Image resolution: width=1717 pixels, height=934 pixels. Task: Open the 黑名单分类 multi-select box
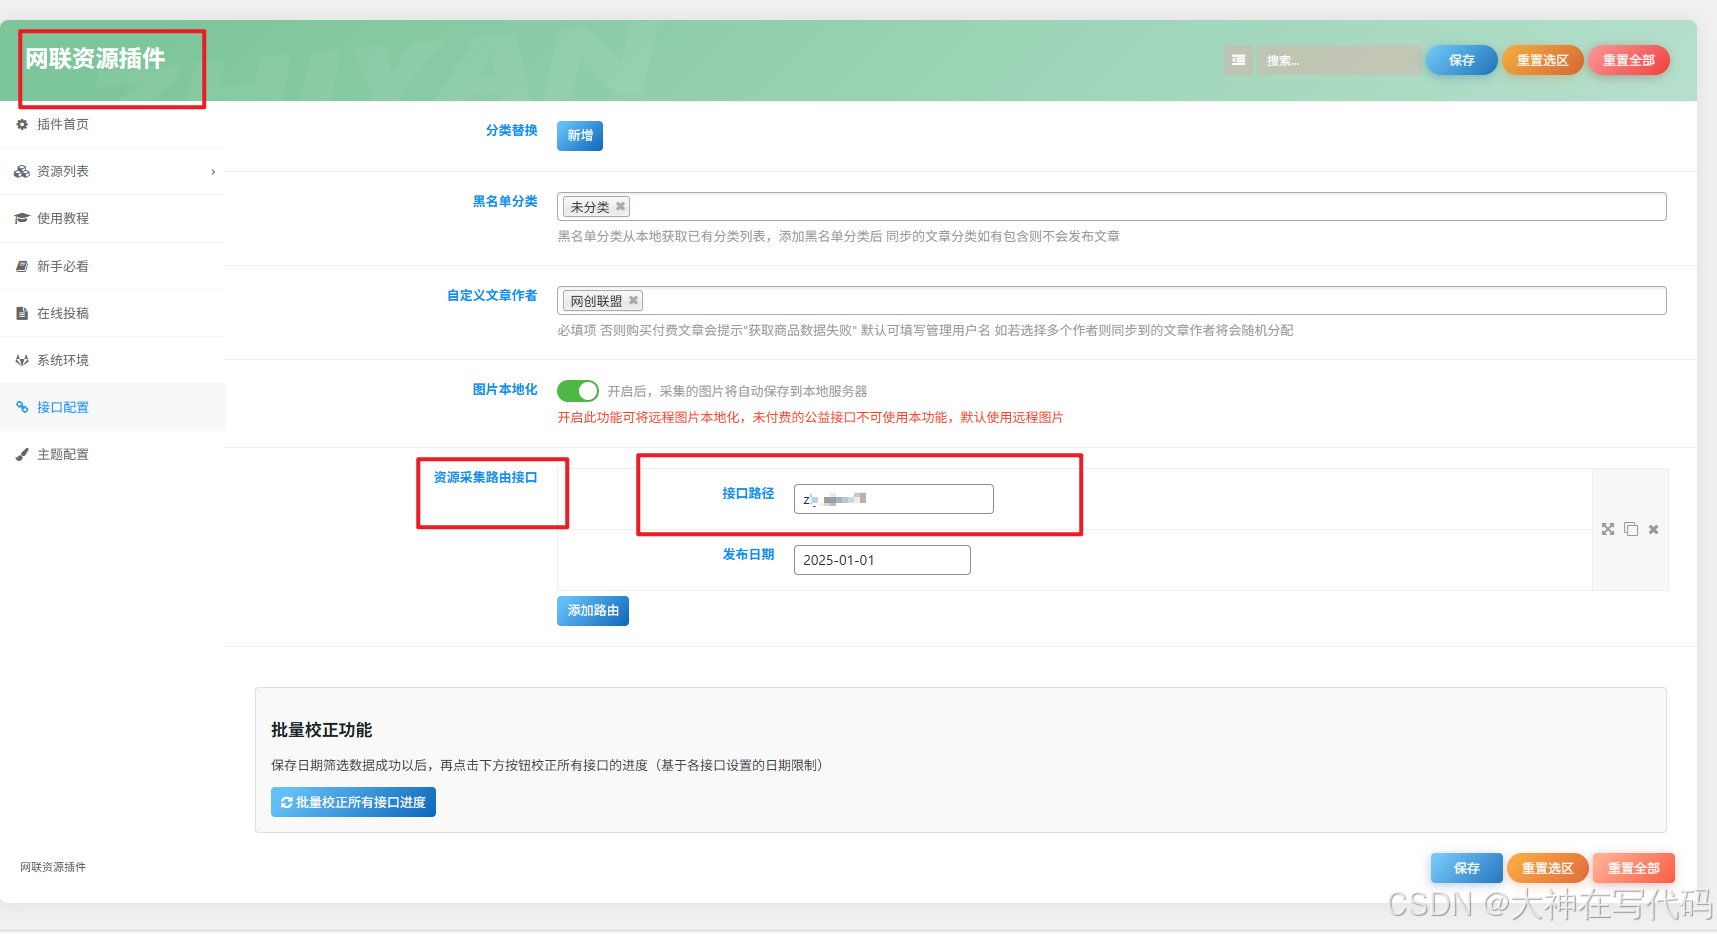point(1112,207)
